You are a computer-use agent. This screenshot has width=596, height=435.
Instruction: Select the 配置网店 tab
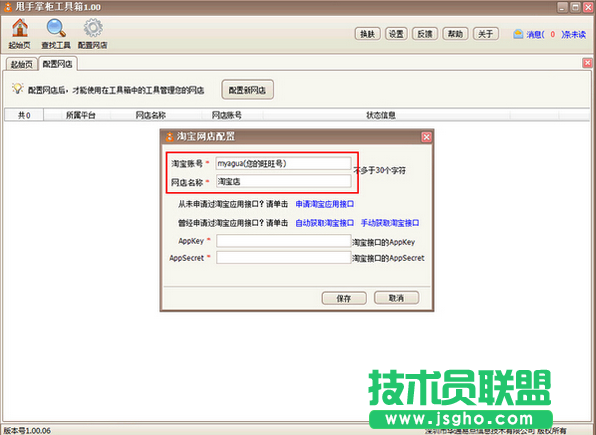point(57,64)
